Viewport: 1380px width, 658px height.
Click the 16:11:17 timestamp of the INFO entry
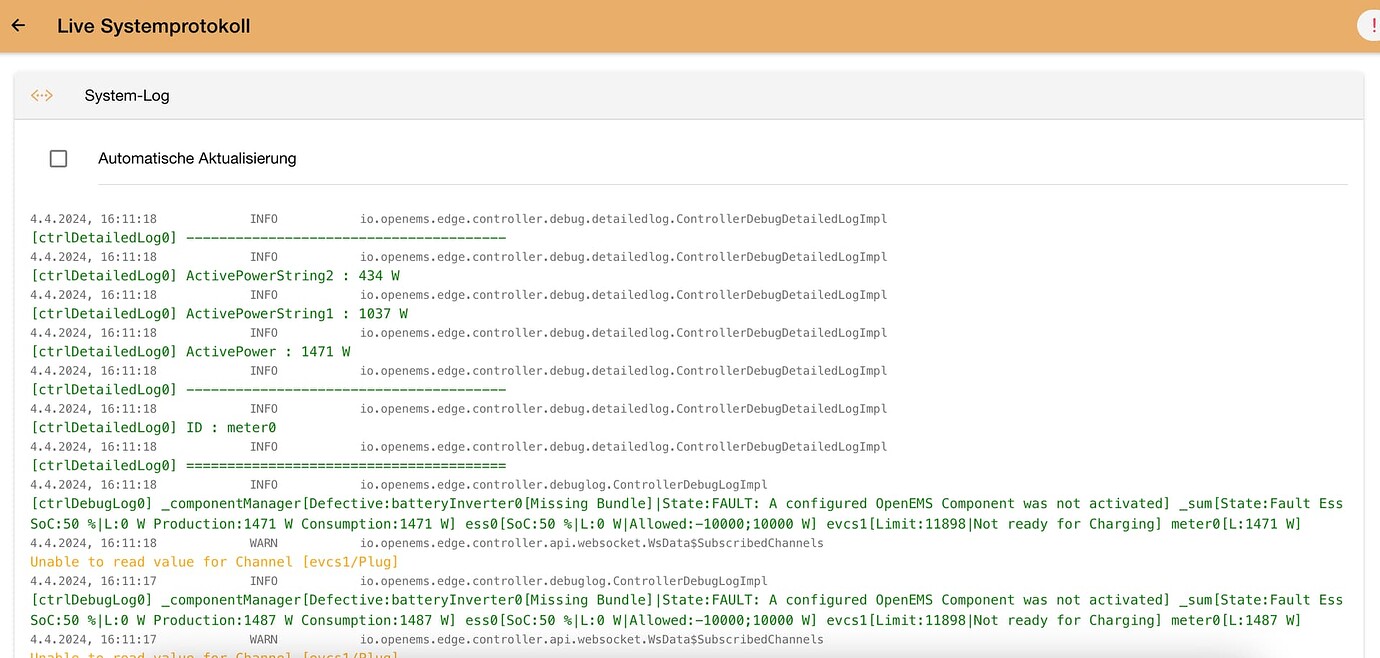coord(93,581)
